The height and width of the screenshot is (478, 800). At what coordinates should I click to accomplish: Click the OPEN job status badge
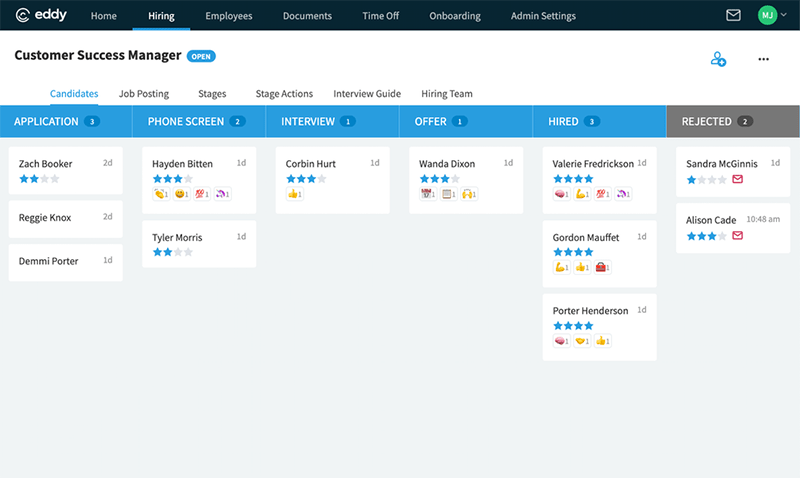tap(201, 56)
